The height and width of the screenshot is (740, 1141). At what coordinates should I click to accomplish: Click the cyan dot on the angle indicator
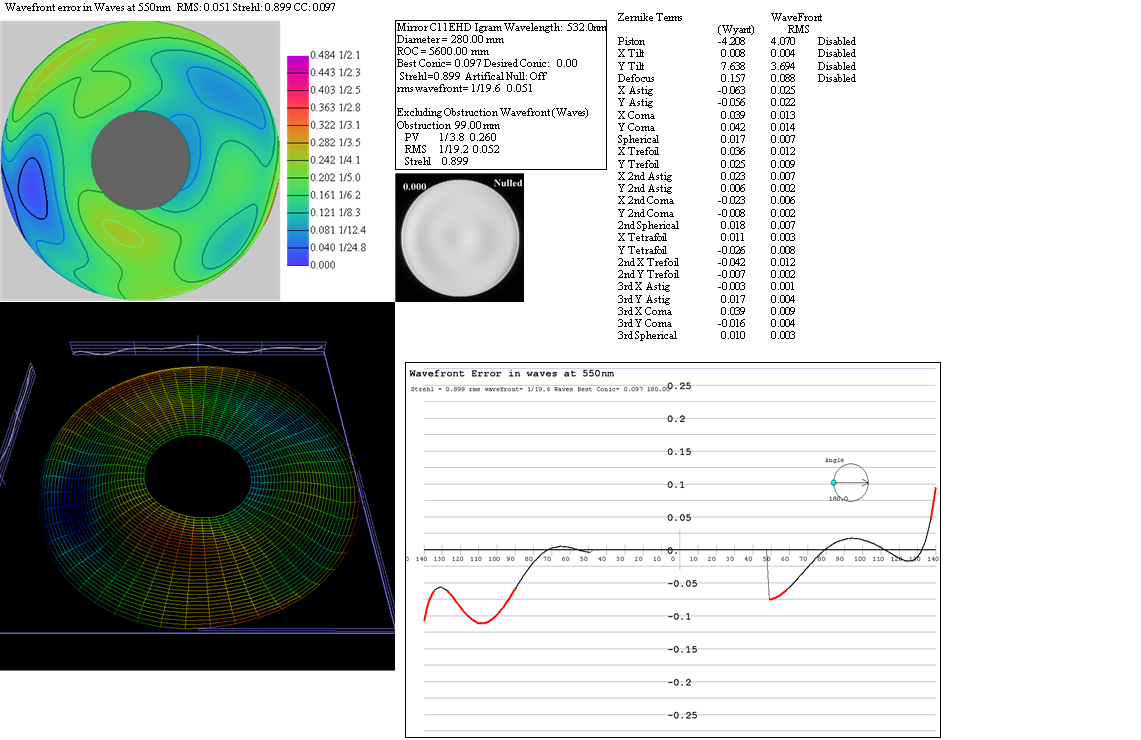point(833,483)
